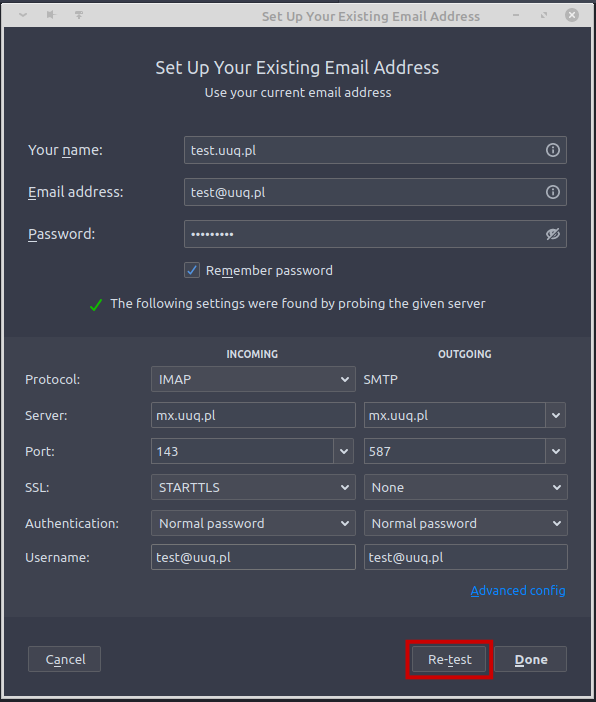Click the Done button
This screenshot has width=596, height=702.
[531, 659]
